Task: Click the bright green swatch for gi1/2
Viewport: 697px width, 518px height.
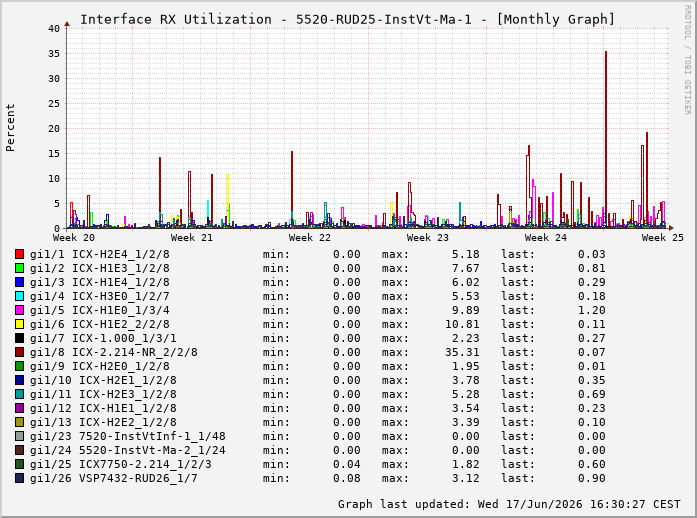Action: 19,268
